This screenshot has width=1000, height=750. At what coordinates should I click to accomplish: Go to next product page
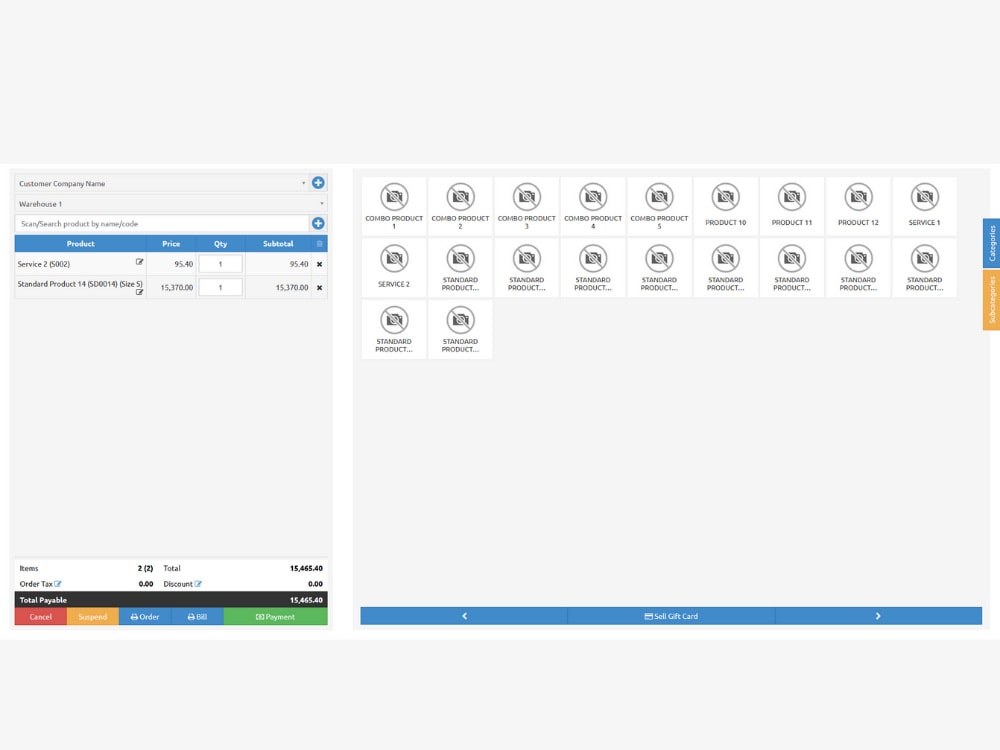(878, 616)
